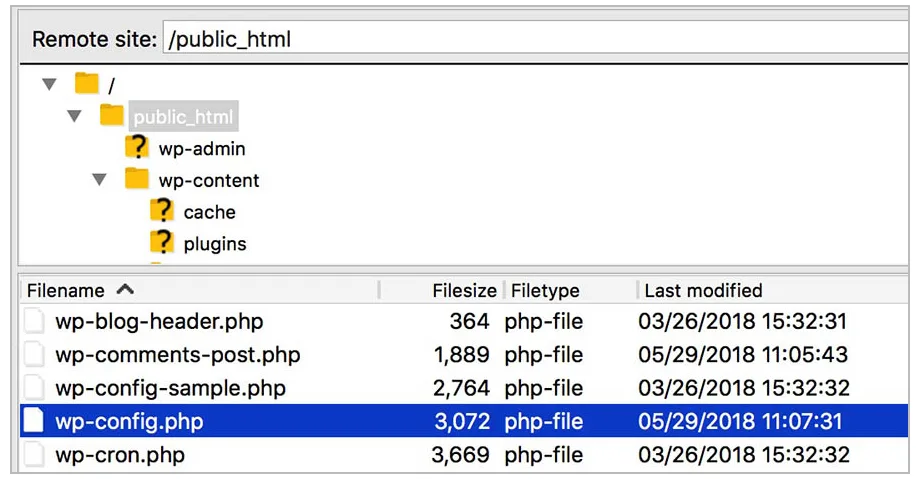
Task: Click the date 03/26/2018 15:32:31
Action: point(743,321)
